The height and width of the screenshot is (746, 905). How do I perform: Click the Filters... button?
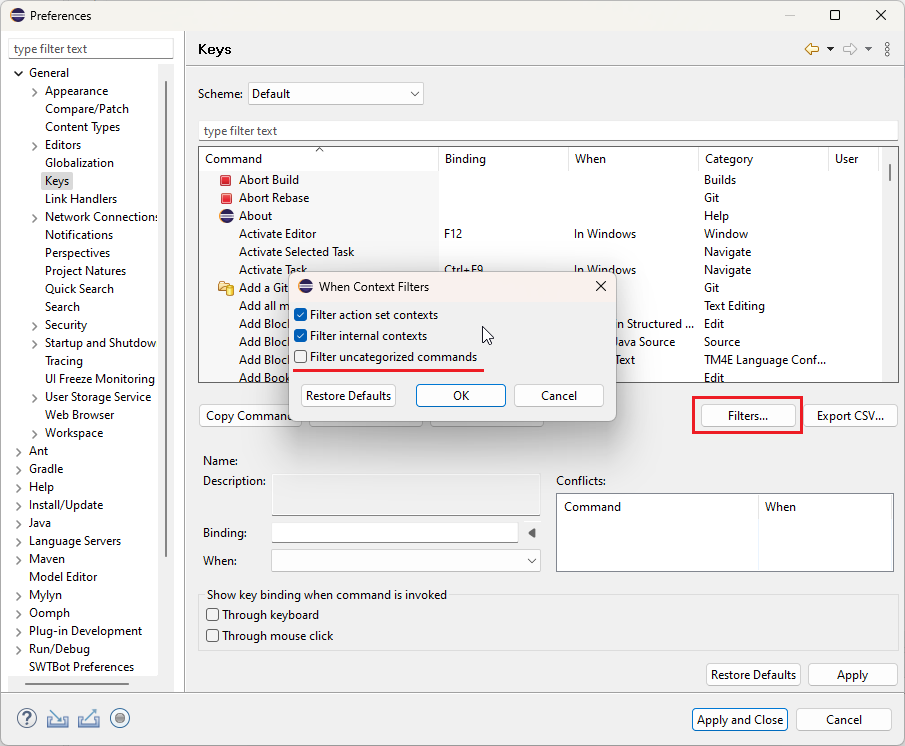(x=748, y=415)
